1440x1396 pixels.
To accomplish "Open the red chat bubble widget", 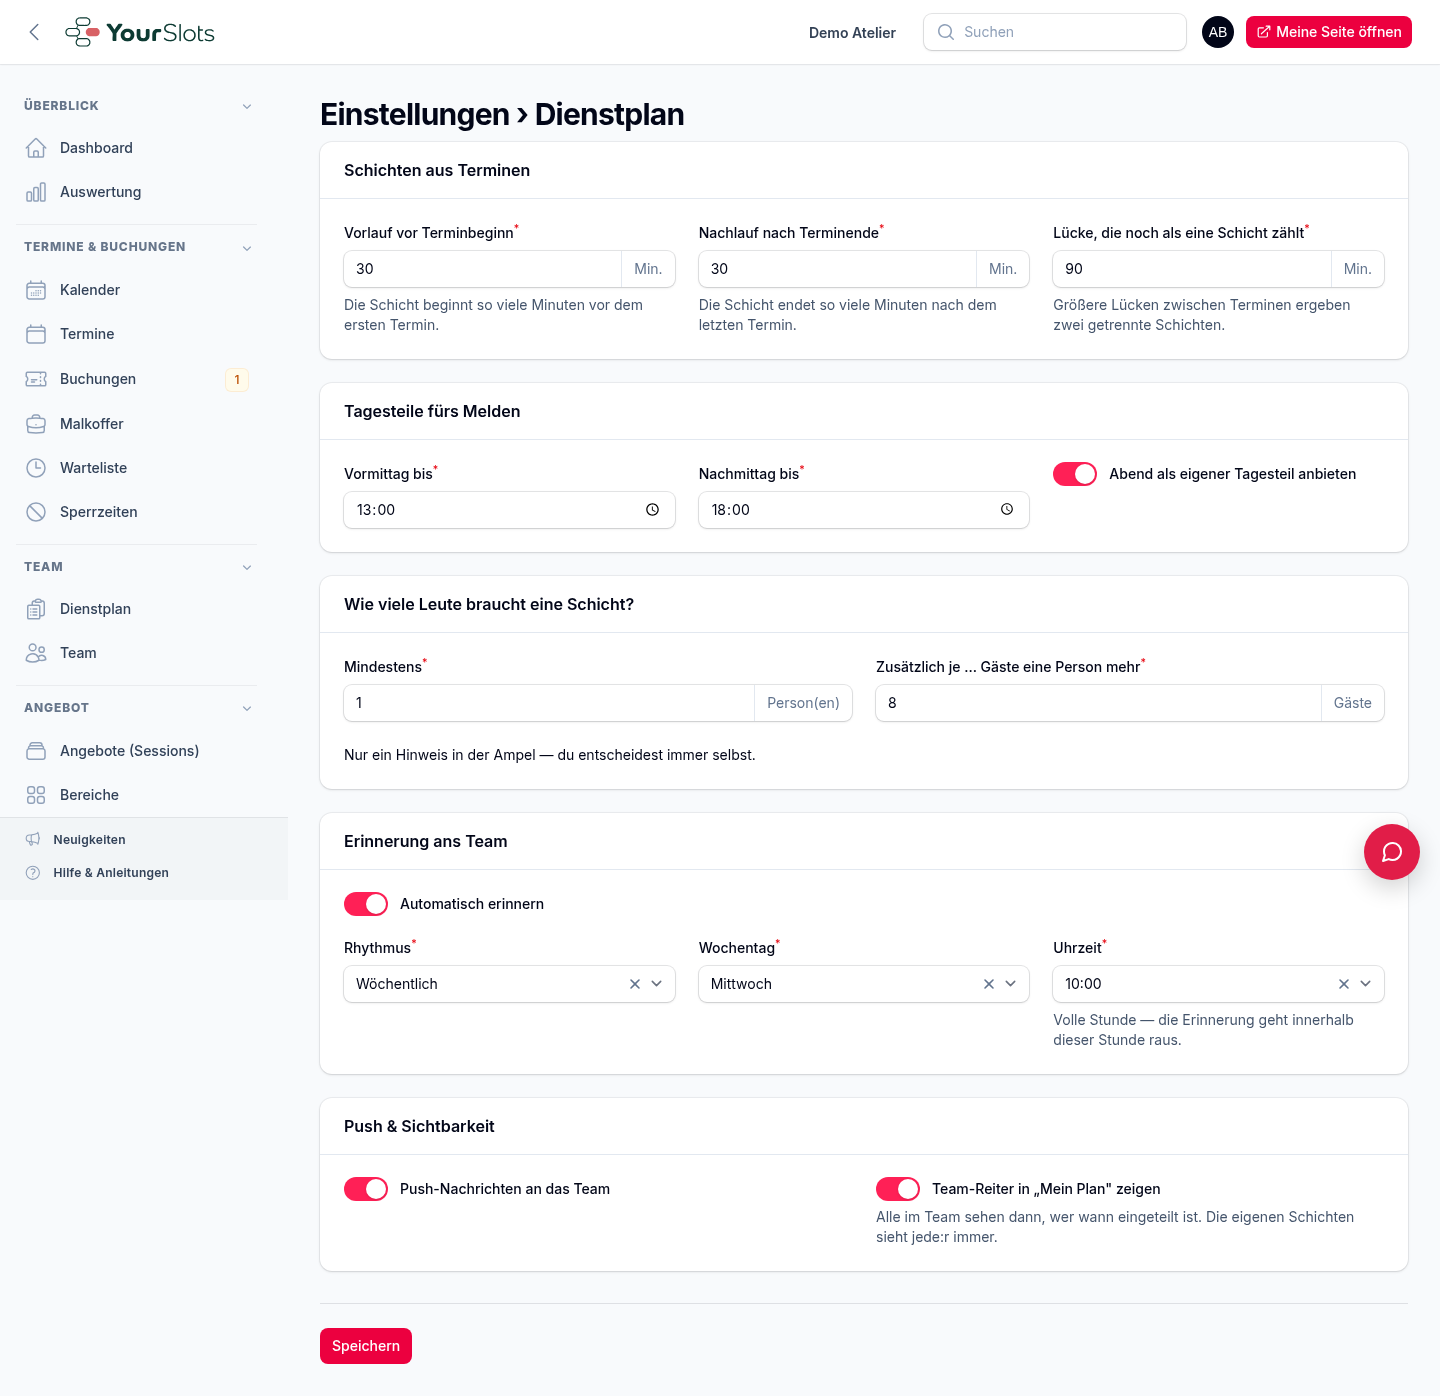I will click(1392, 852).
